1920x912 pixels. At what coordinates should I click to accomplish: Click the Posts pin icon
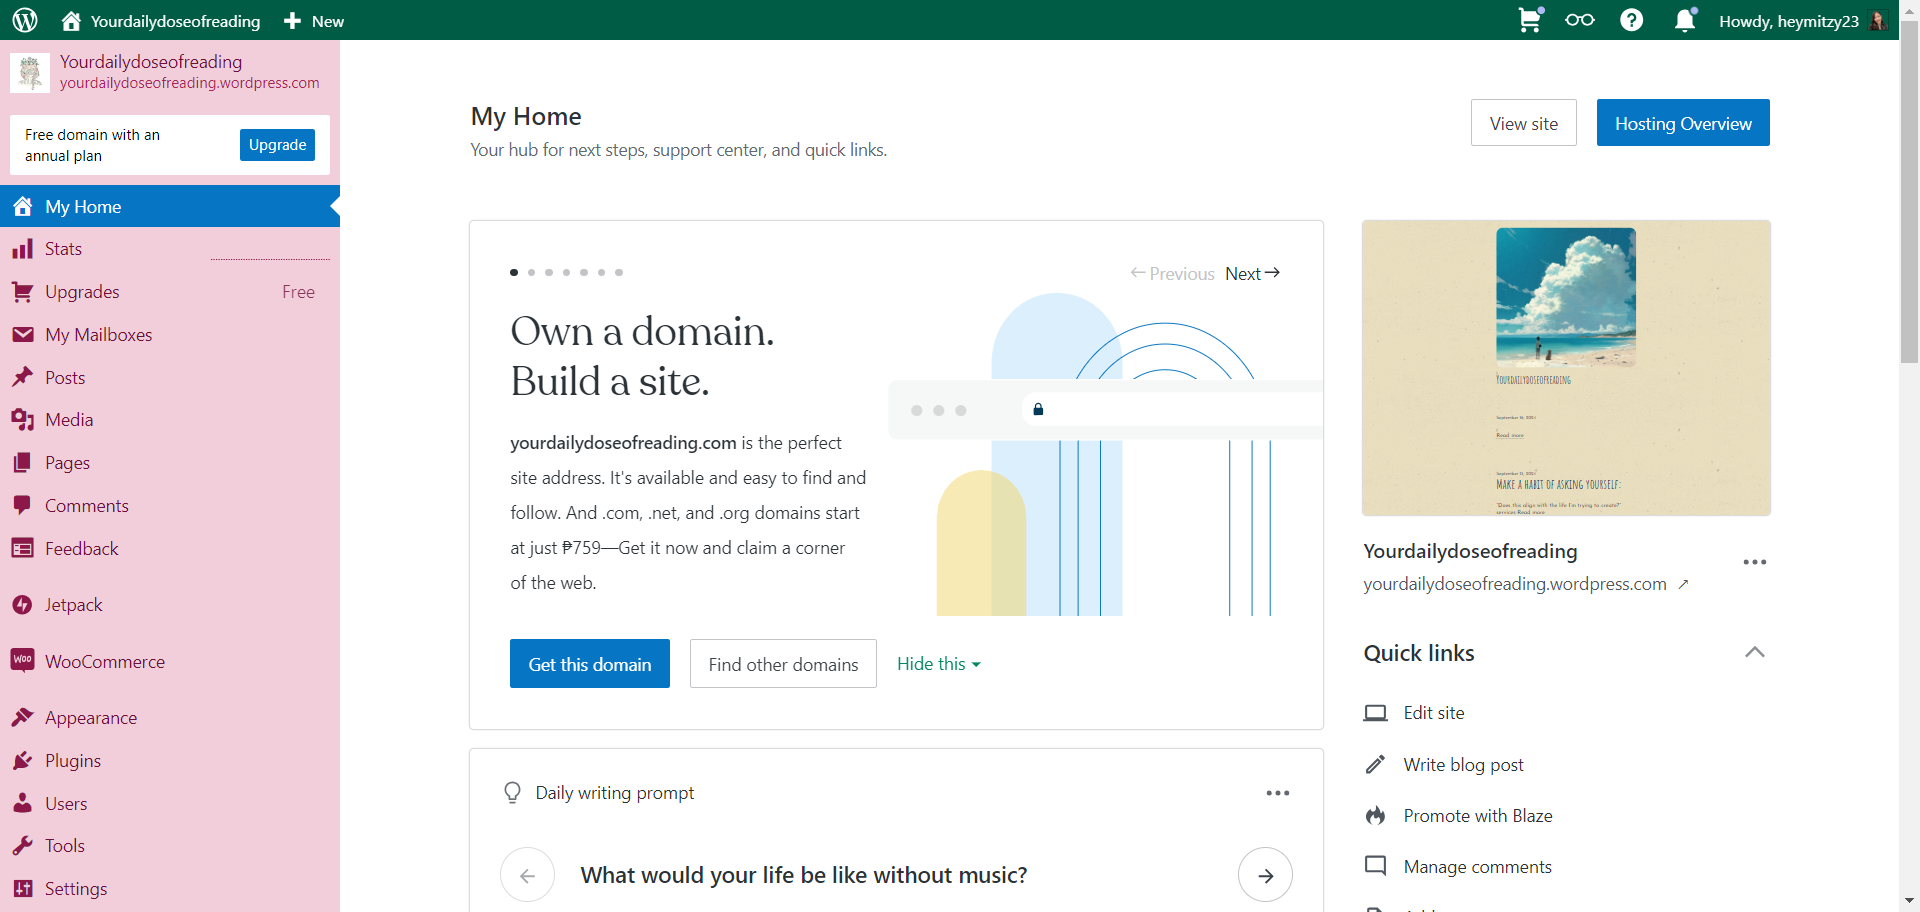(x=23, y=378)
